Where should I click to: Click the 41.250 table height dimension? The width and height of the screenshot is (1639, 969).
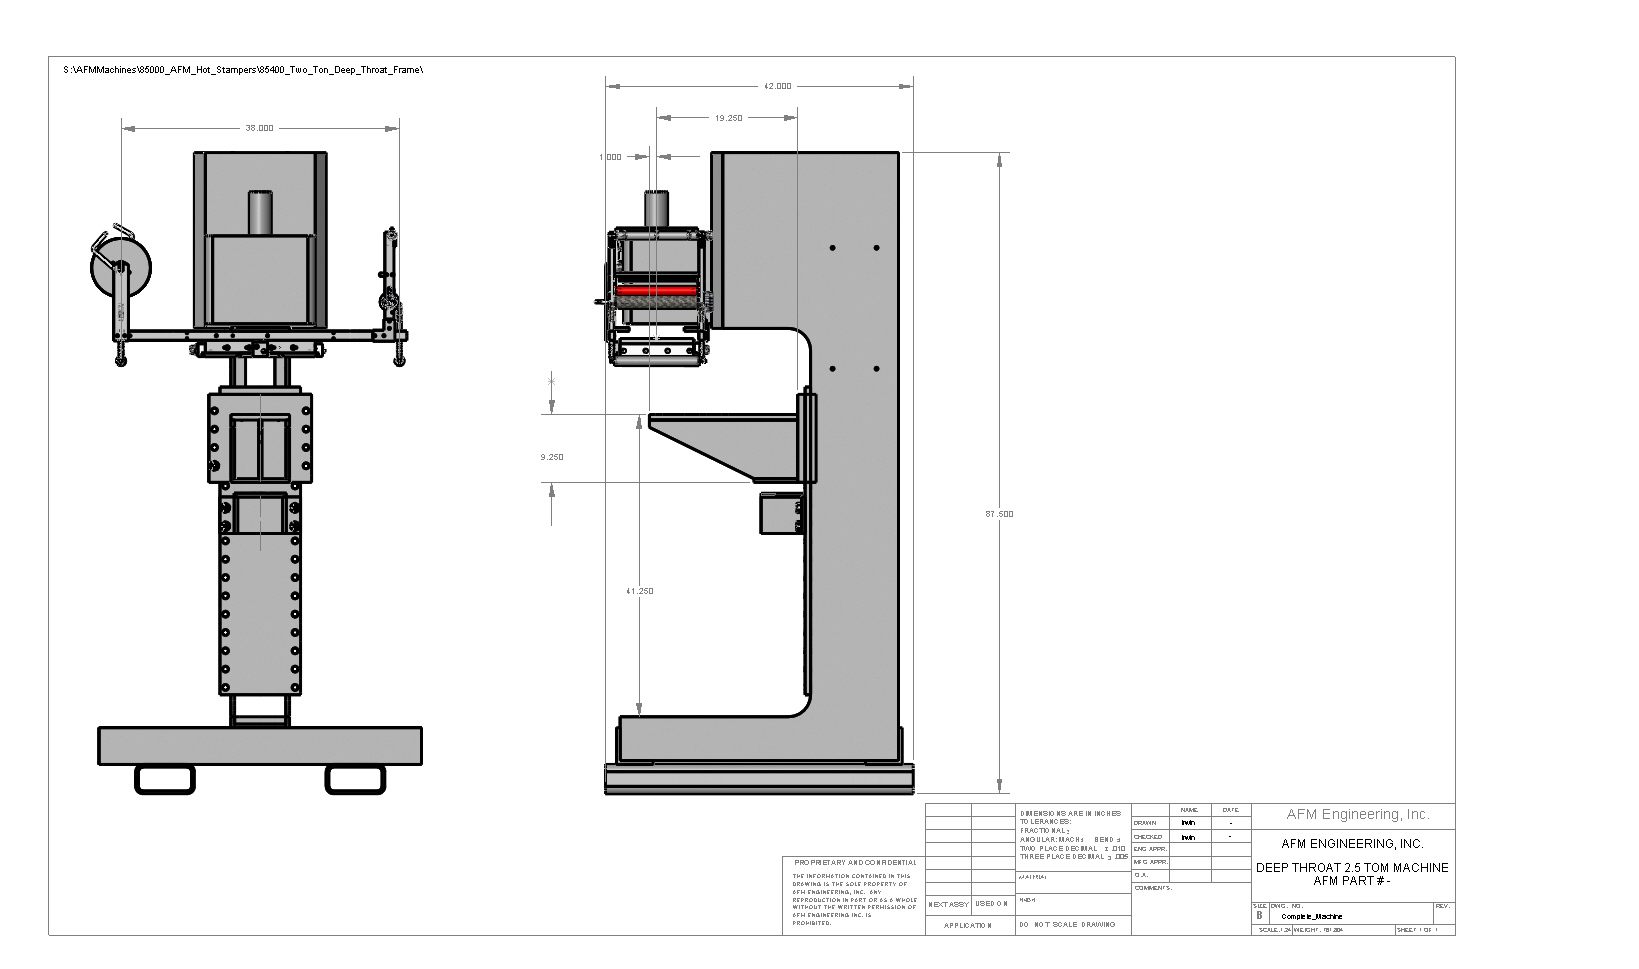pyautogui.click(x=640, y=591)
